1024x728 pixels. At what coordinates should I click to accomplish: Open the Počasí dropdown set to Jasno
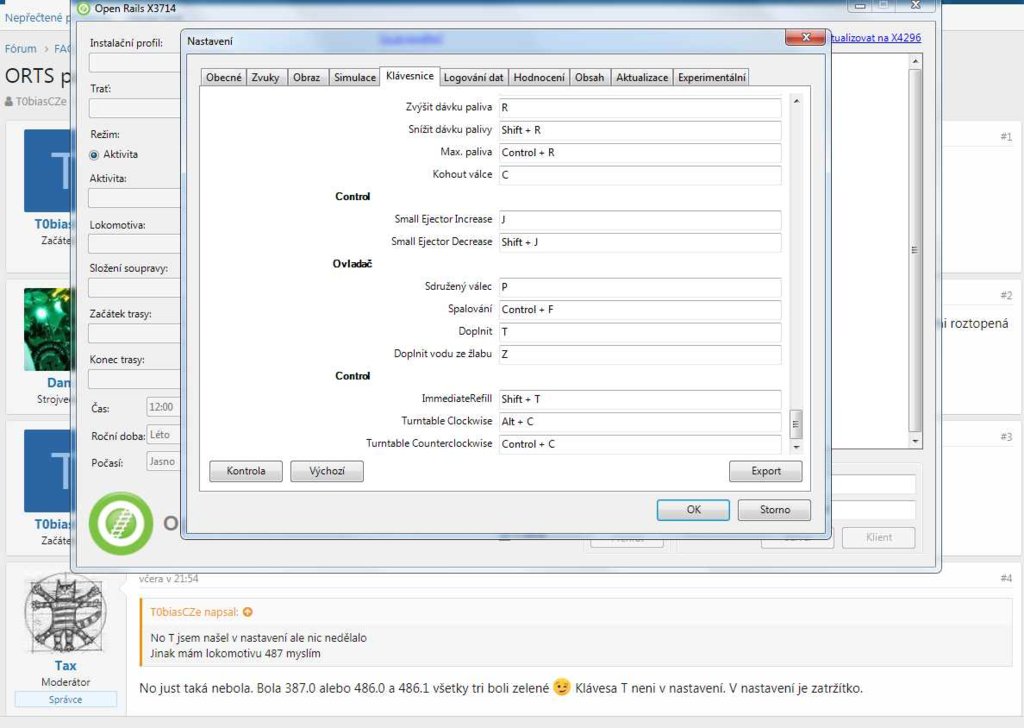[x=163, y=462]
